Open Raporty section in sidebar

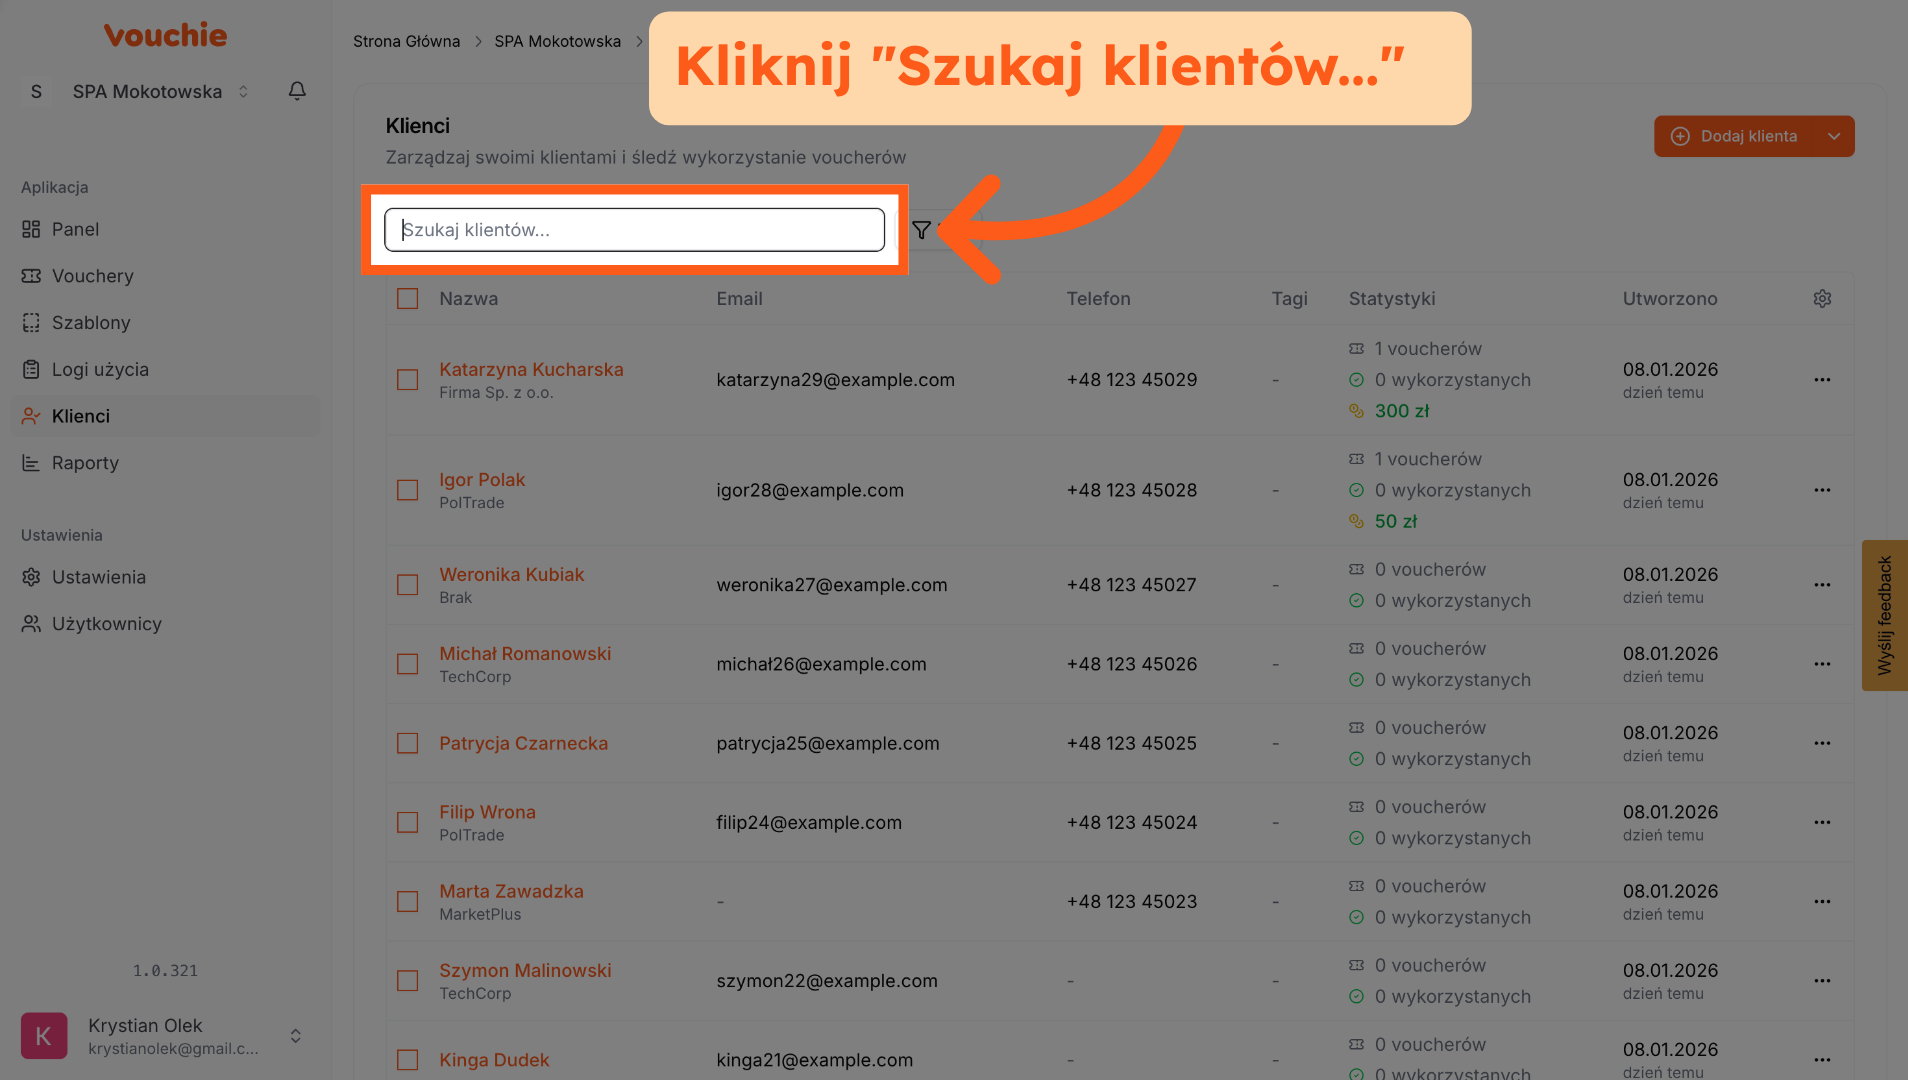85,463
